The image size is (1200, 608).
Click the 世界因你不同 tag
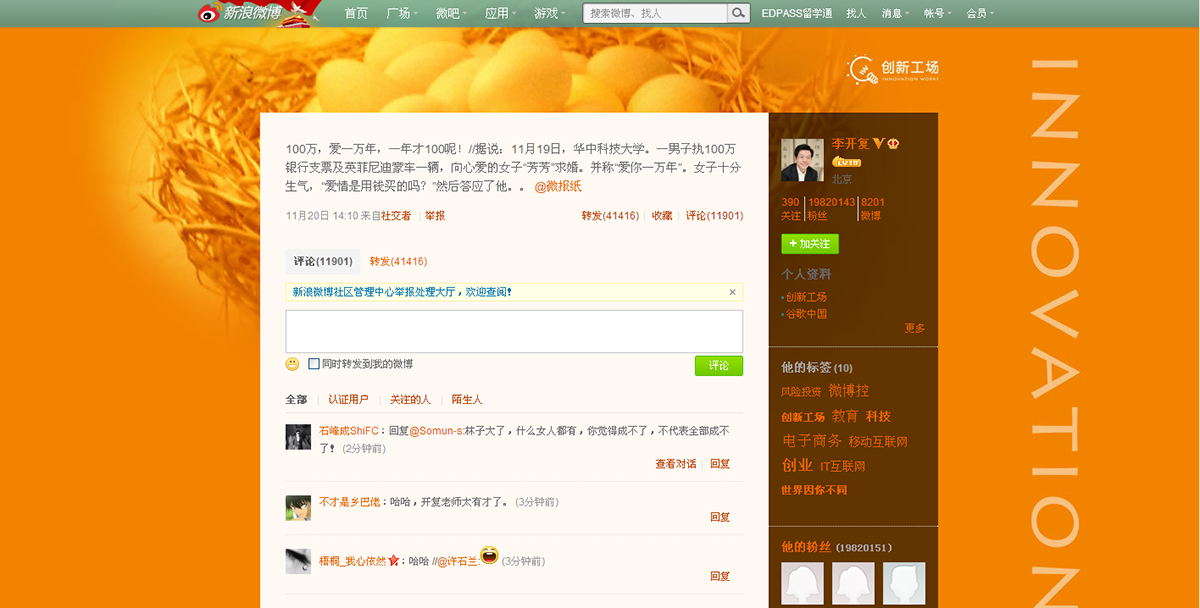point(814,490)
